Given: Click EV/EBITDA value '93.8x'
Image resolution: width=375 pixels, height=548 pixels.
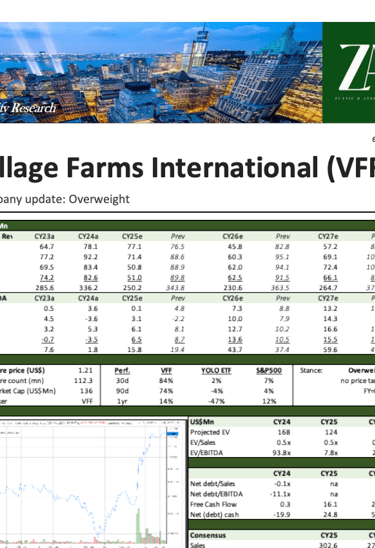Looking at the screenshot, I should coord(281,453).
